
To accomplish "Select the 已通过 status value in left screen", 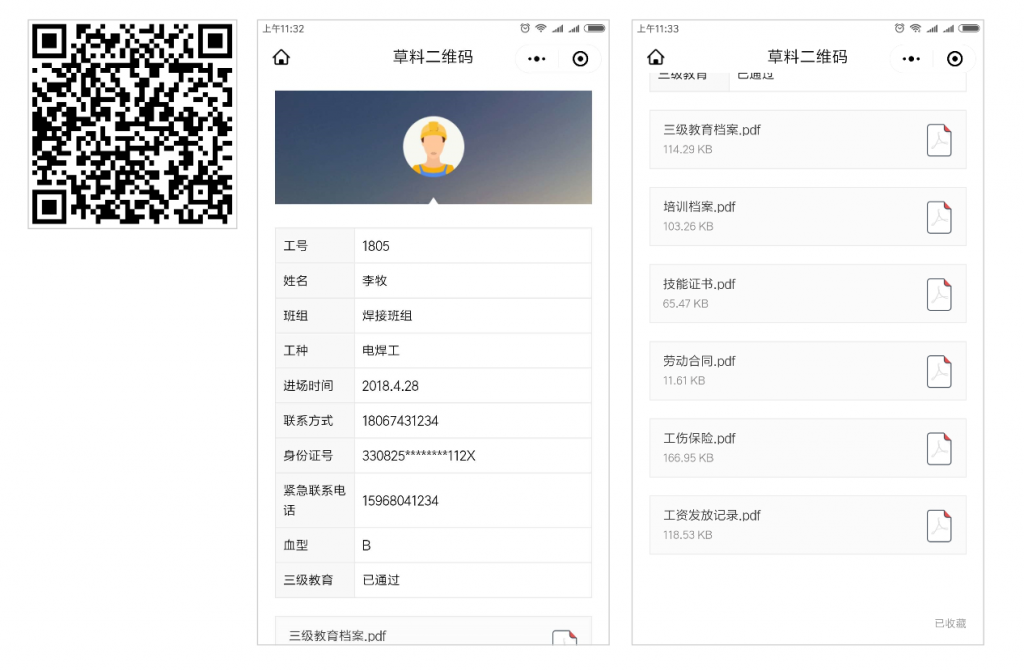I will click(x=381, y=580).
